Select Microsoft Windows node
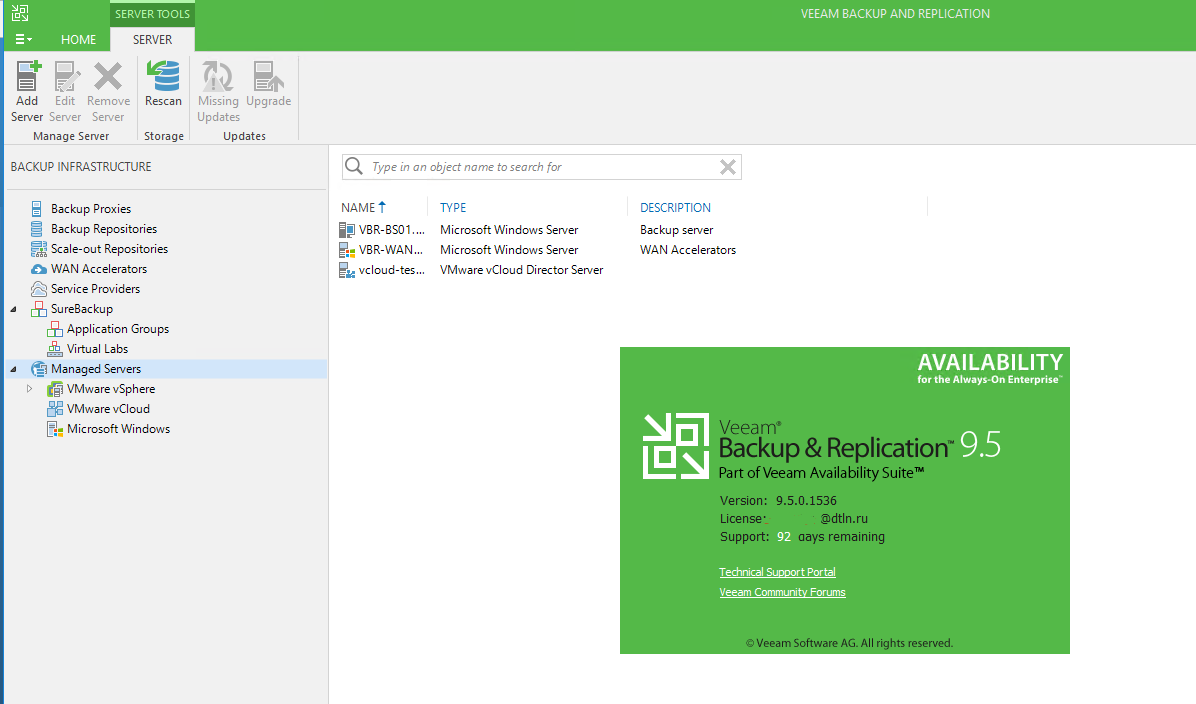 [x=118, y=429]
